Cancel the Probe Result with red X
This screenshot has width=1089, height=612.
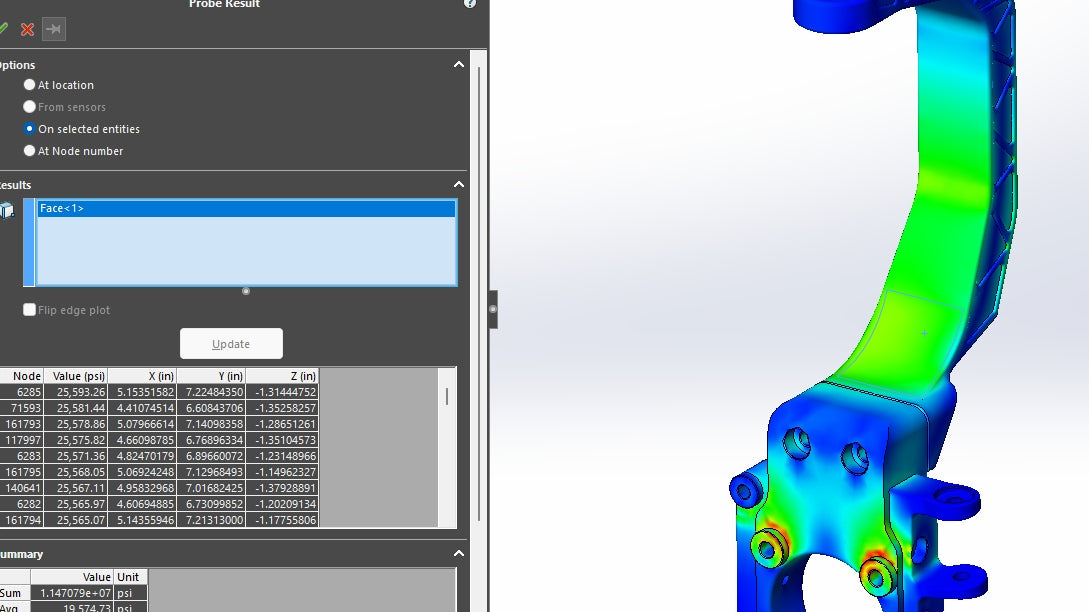click(x=28, y=29)
